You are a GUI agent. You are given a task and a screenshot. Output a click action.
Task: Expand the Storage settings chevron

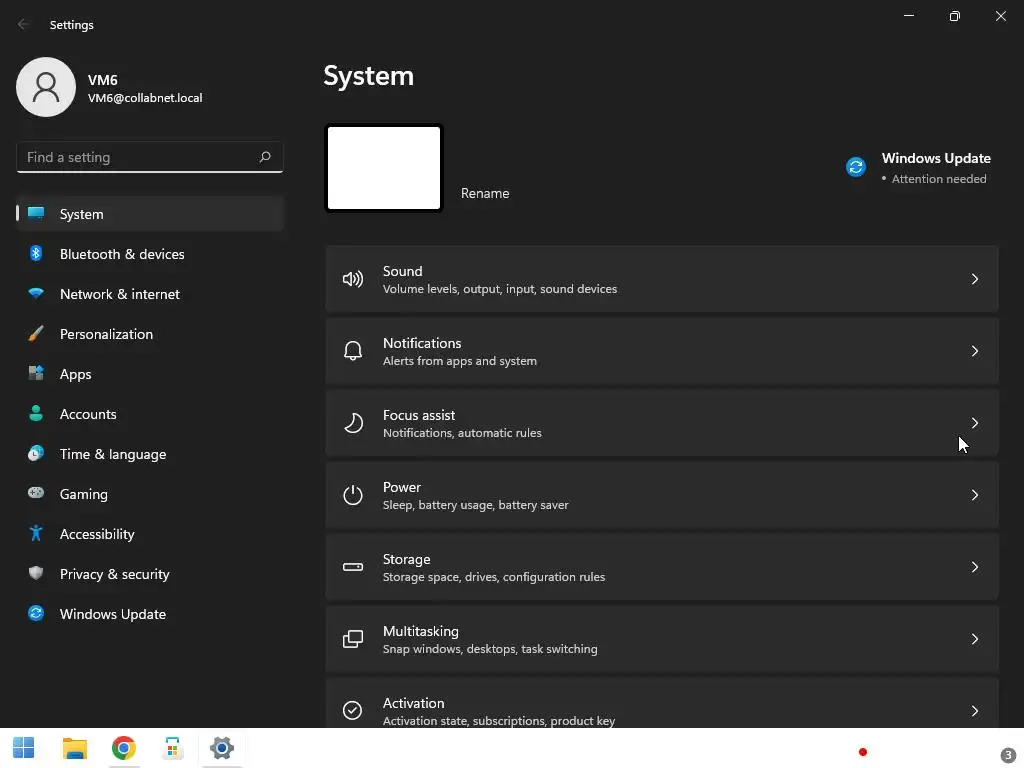point(974,567)
